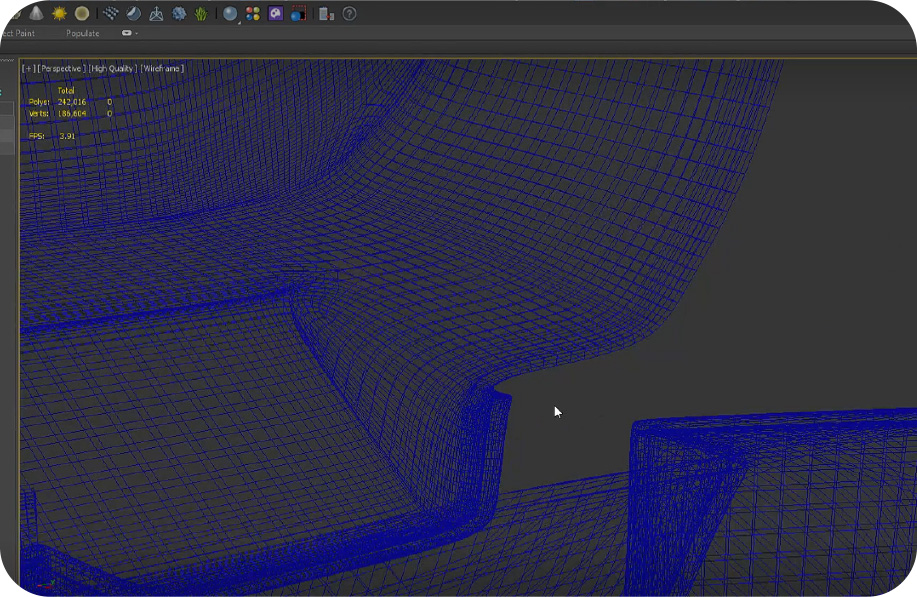This screenshot has width=917, height=597.
Task: Click the ribbon display toggle pill button
Action: [127, 33]
